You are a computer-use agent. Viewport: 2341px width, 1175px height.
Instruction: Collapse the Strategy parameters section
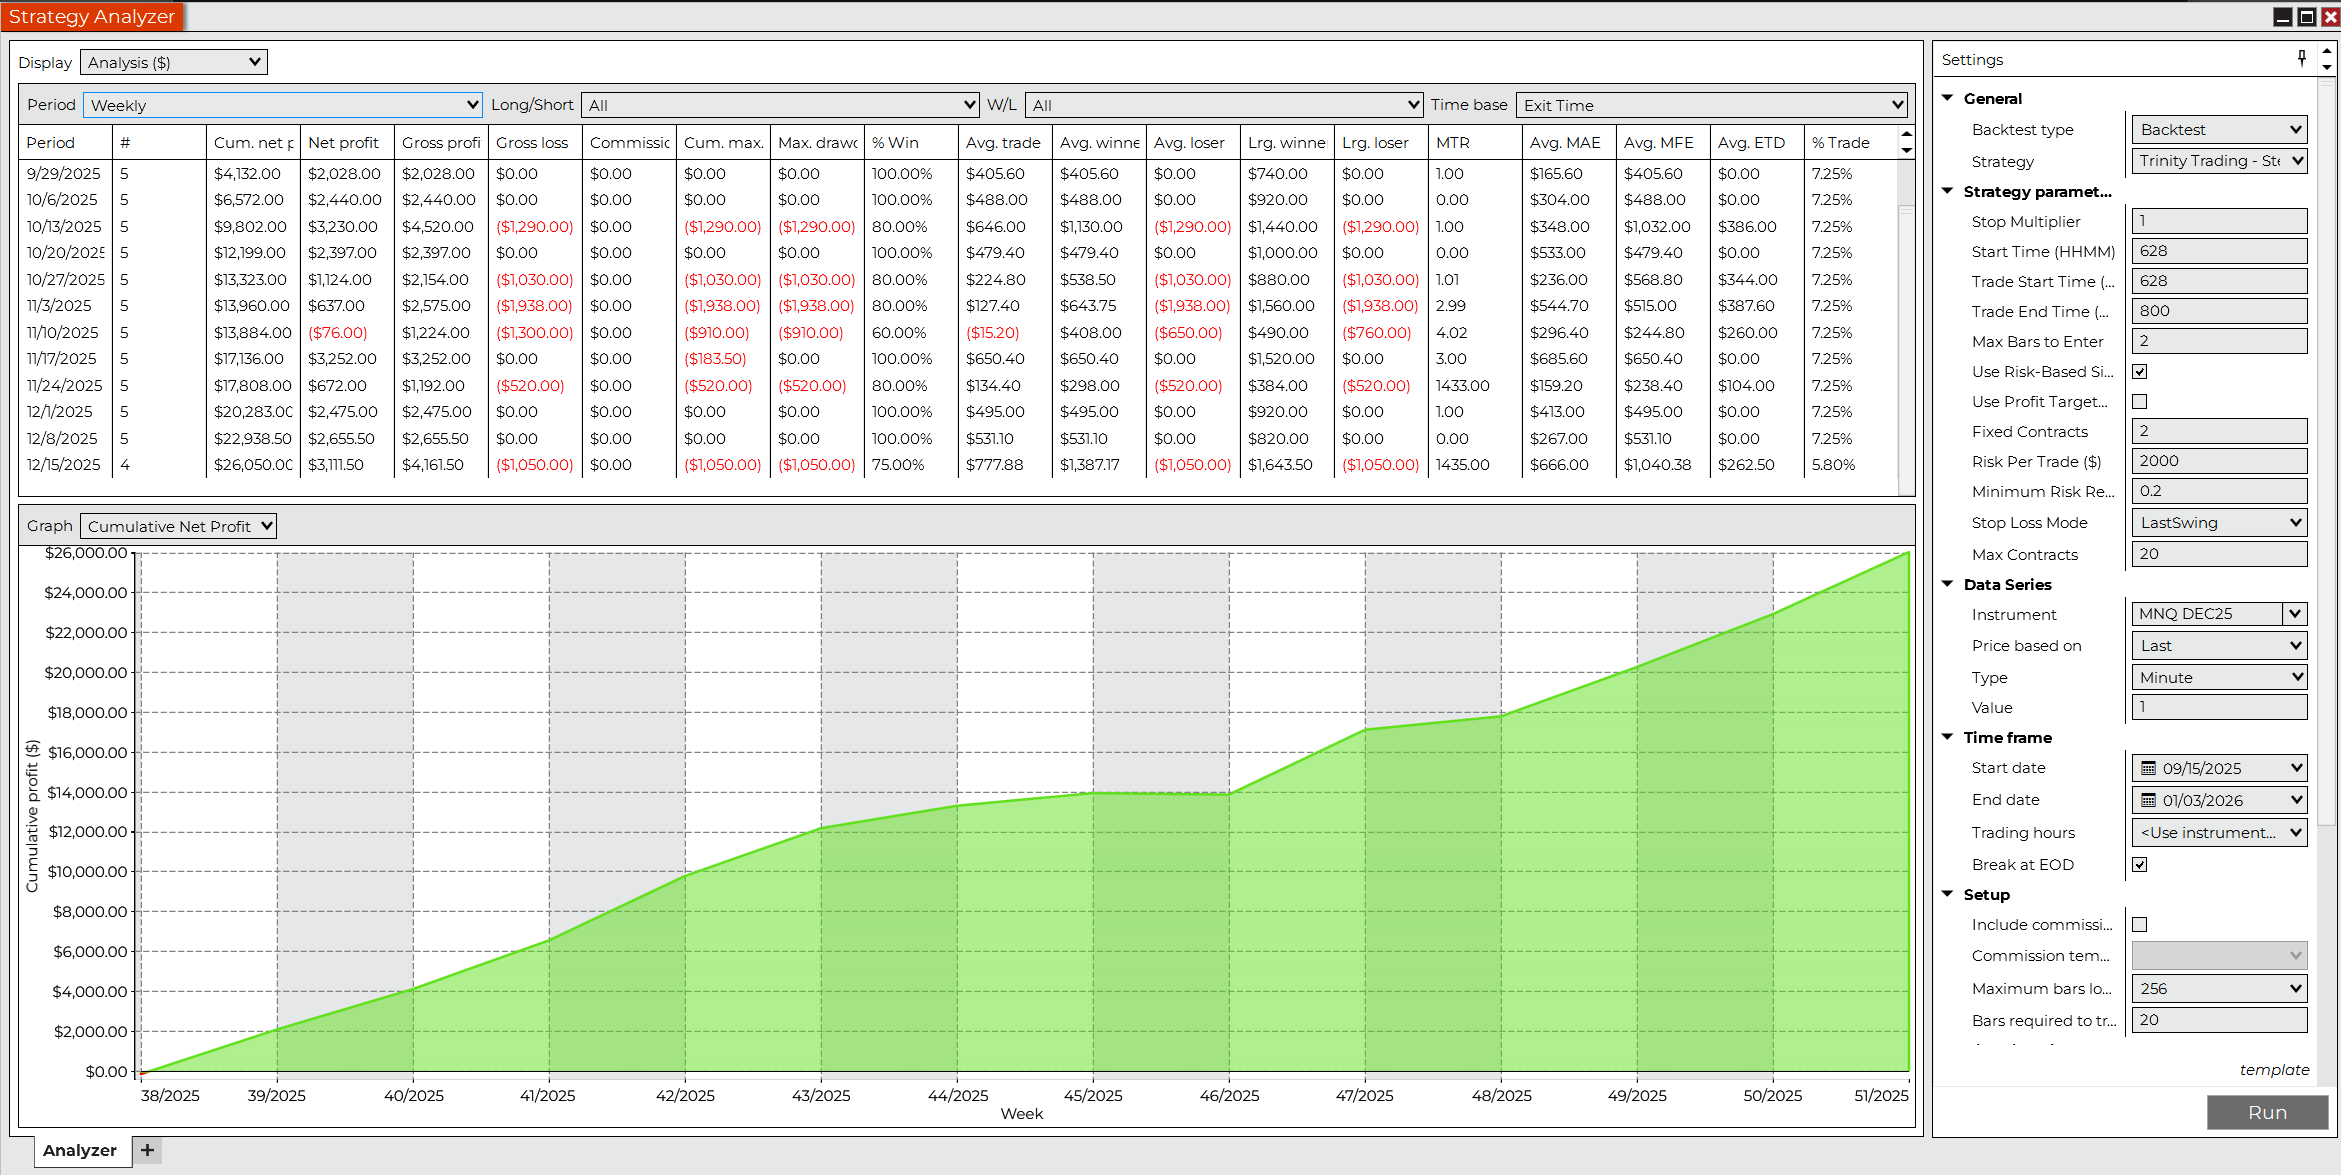tap(1947, 191)
